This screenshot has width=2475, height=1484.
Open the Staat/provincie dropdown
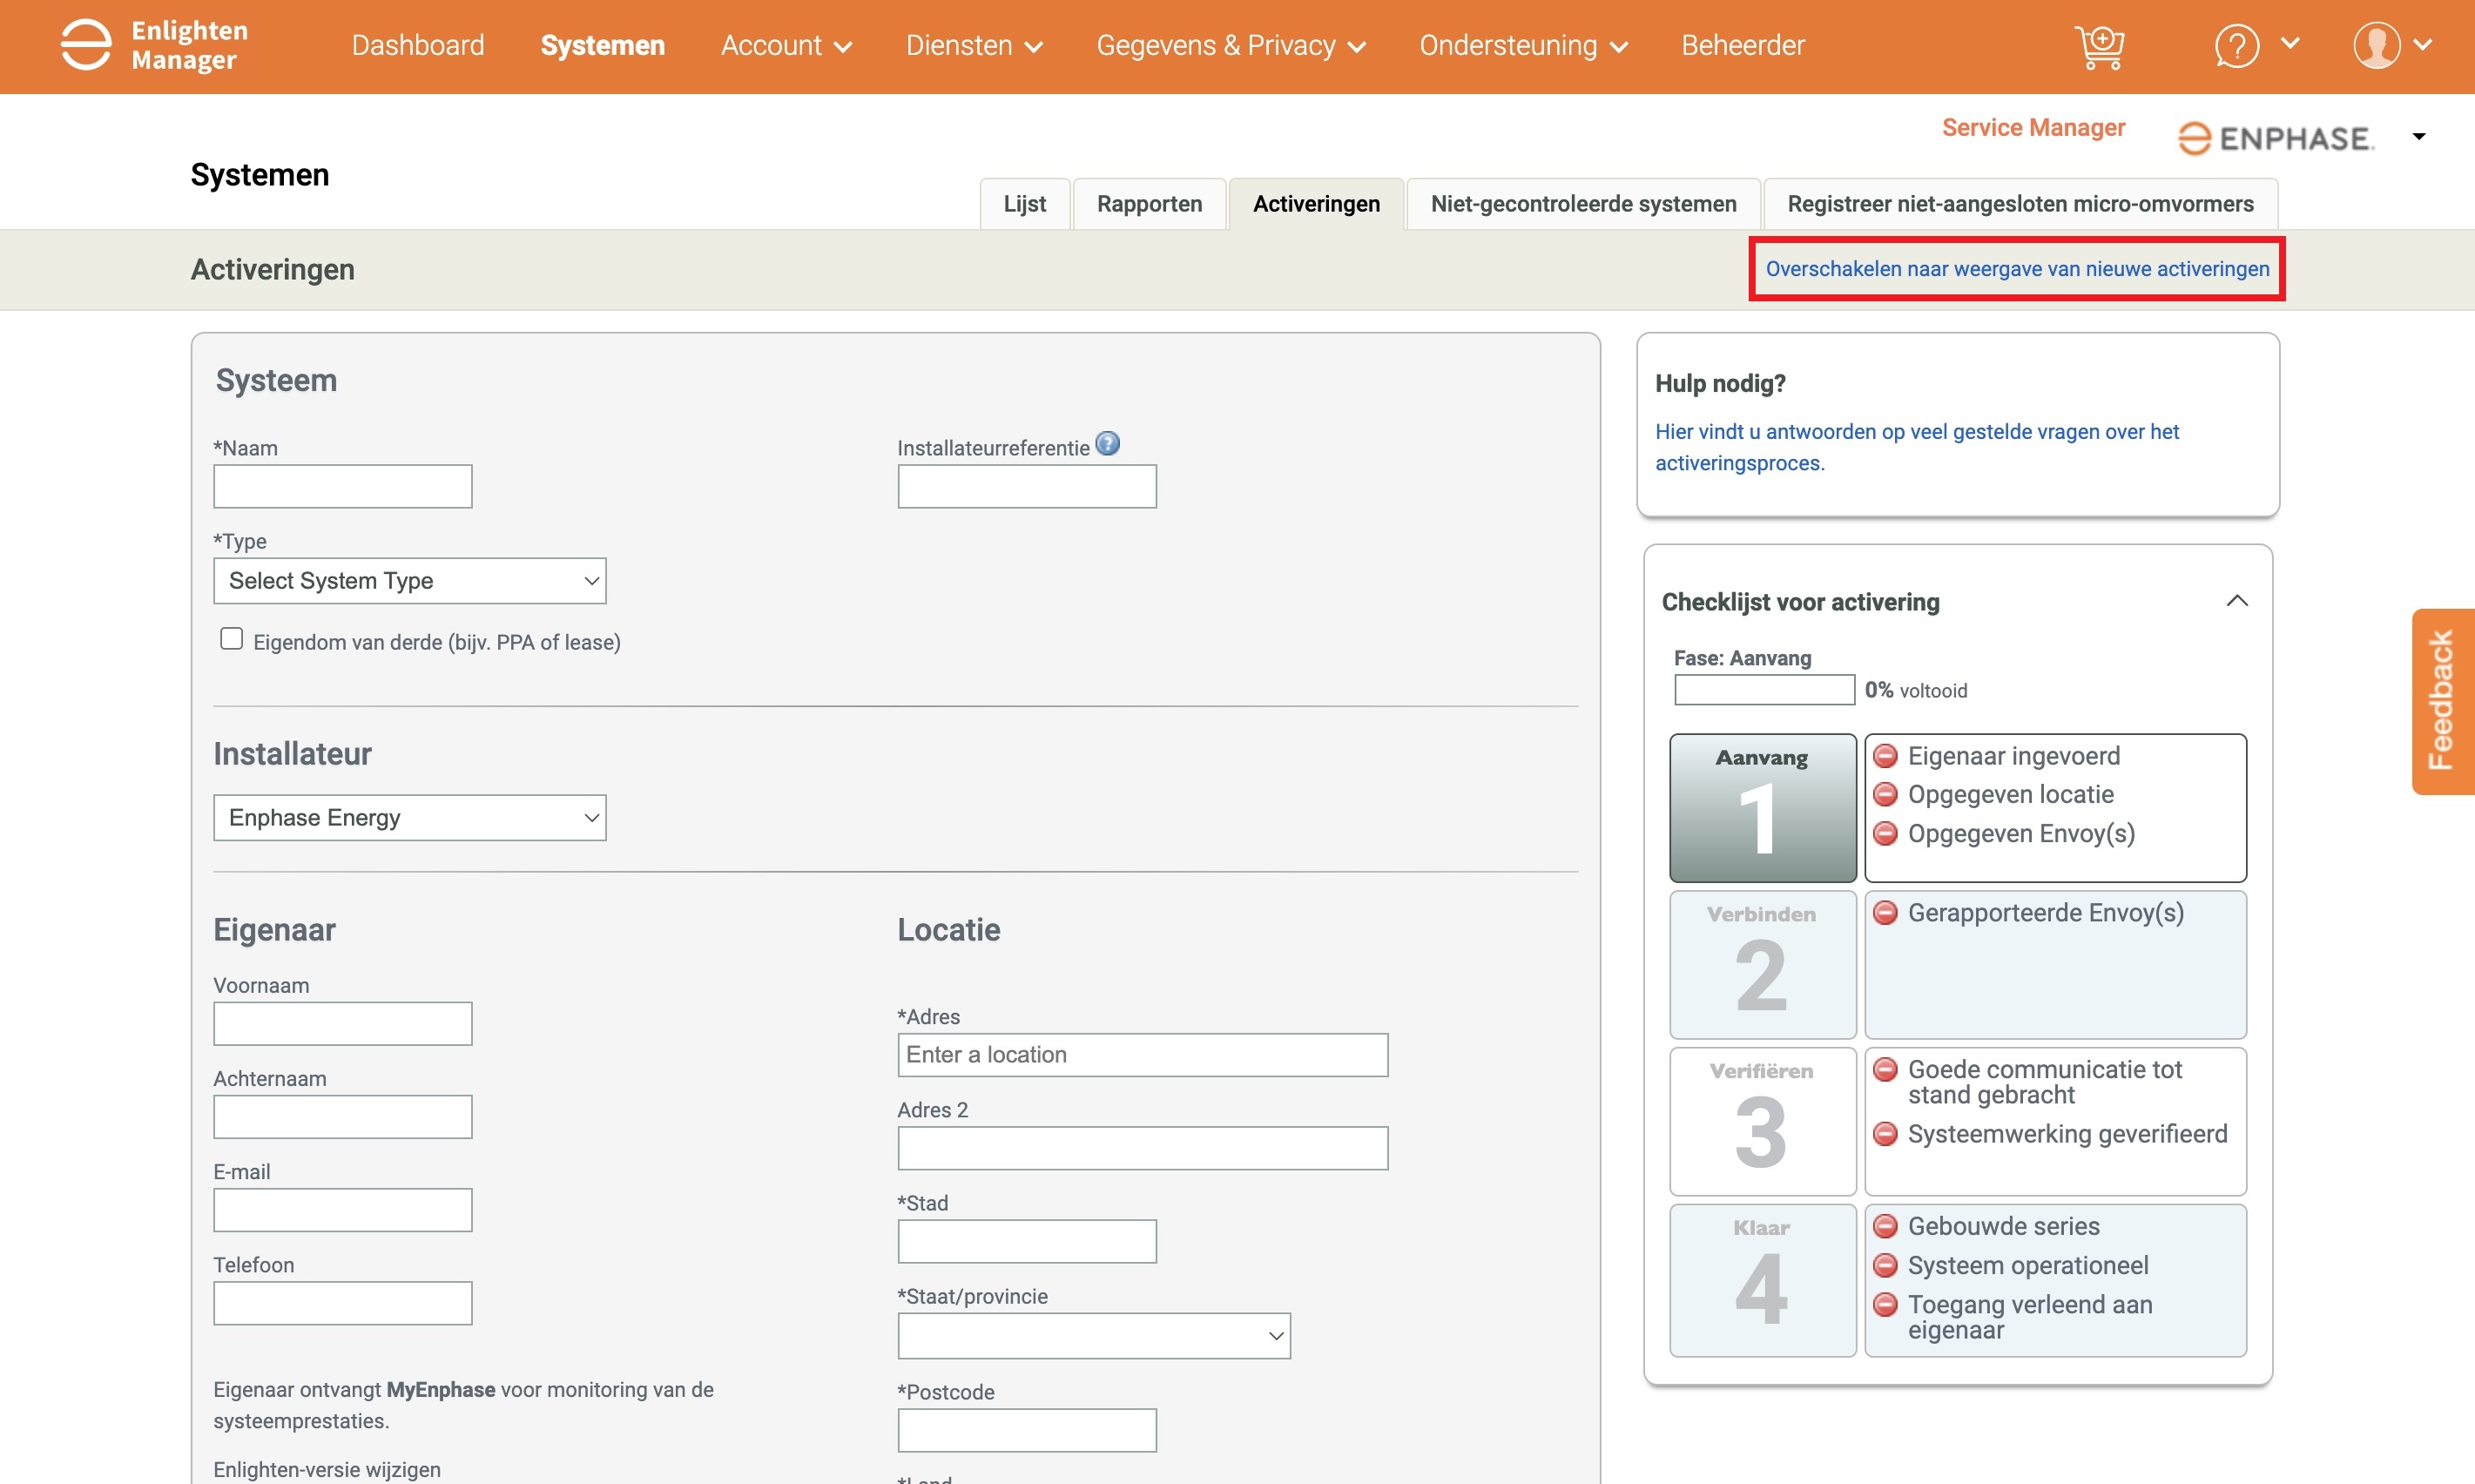(x=1094, y=1336)
